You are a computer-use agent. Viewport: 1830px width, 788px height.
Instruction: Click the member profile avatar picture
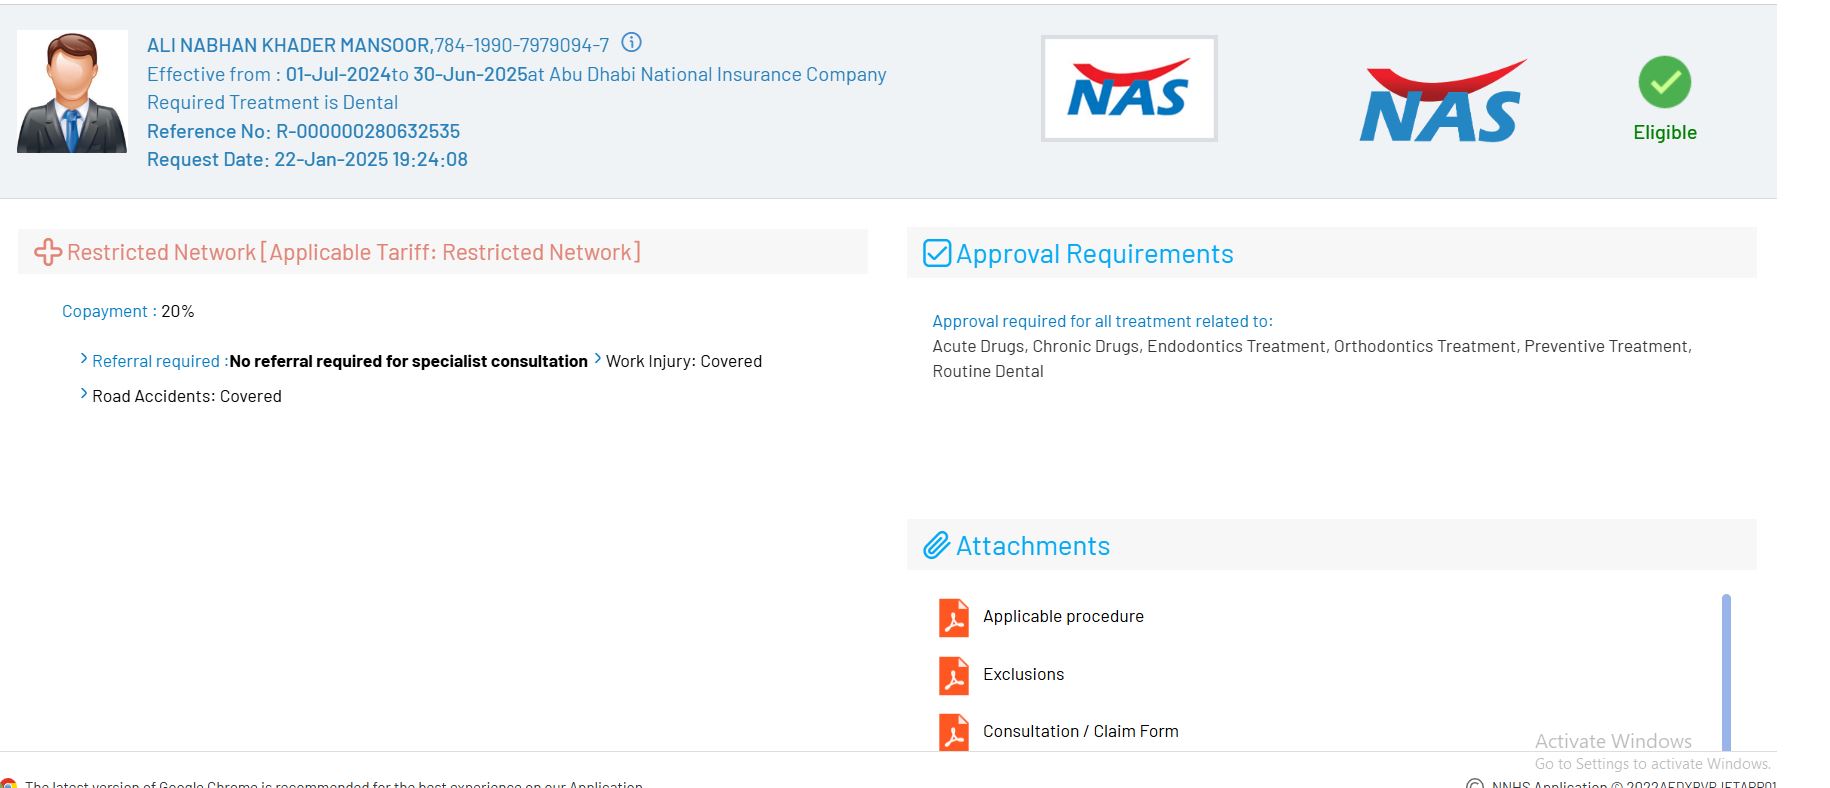click(72, 92)
